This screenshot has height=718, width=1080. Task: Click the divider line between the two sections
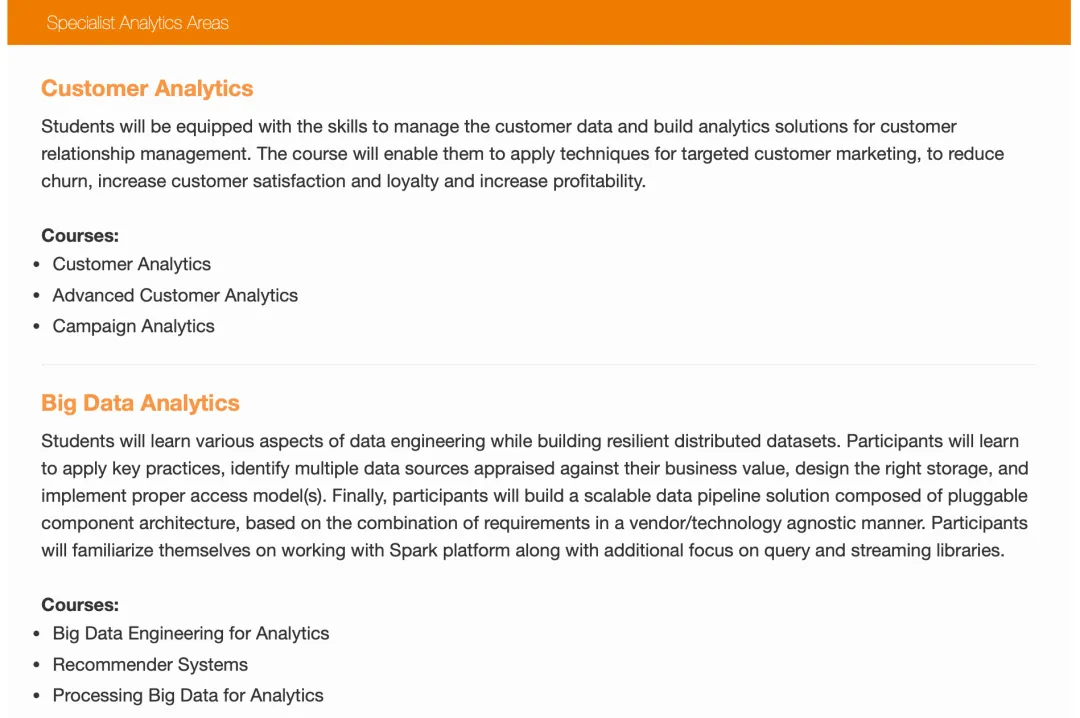[539, 364]
